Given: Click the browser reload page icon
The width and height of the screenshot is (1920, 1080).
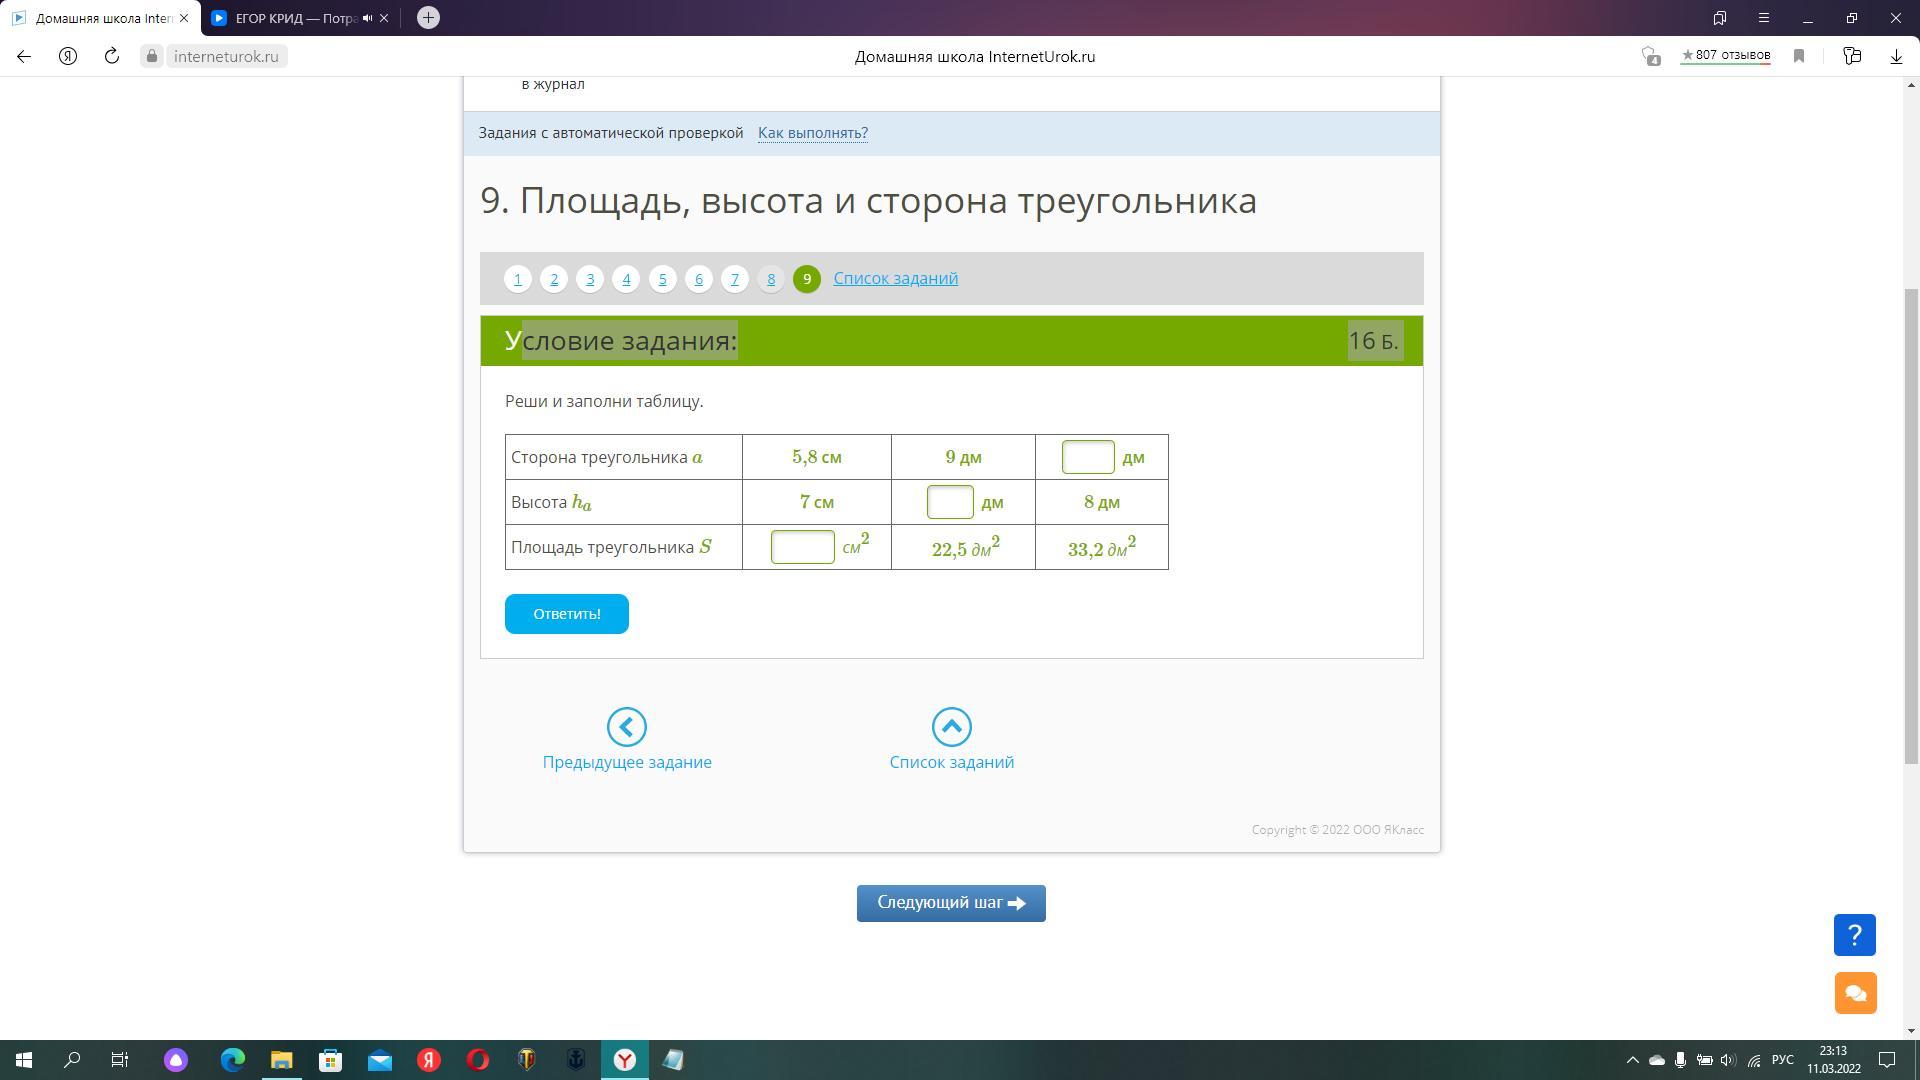Looking at the screenshot, I should [112, 57].
